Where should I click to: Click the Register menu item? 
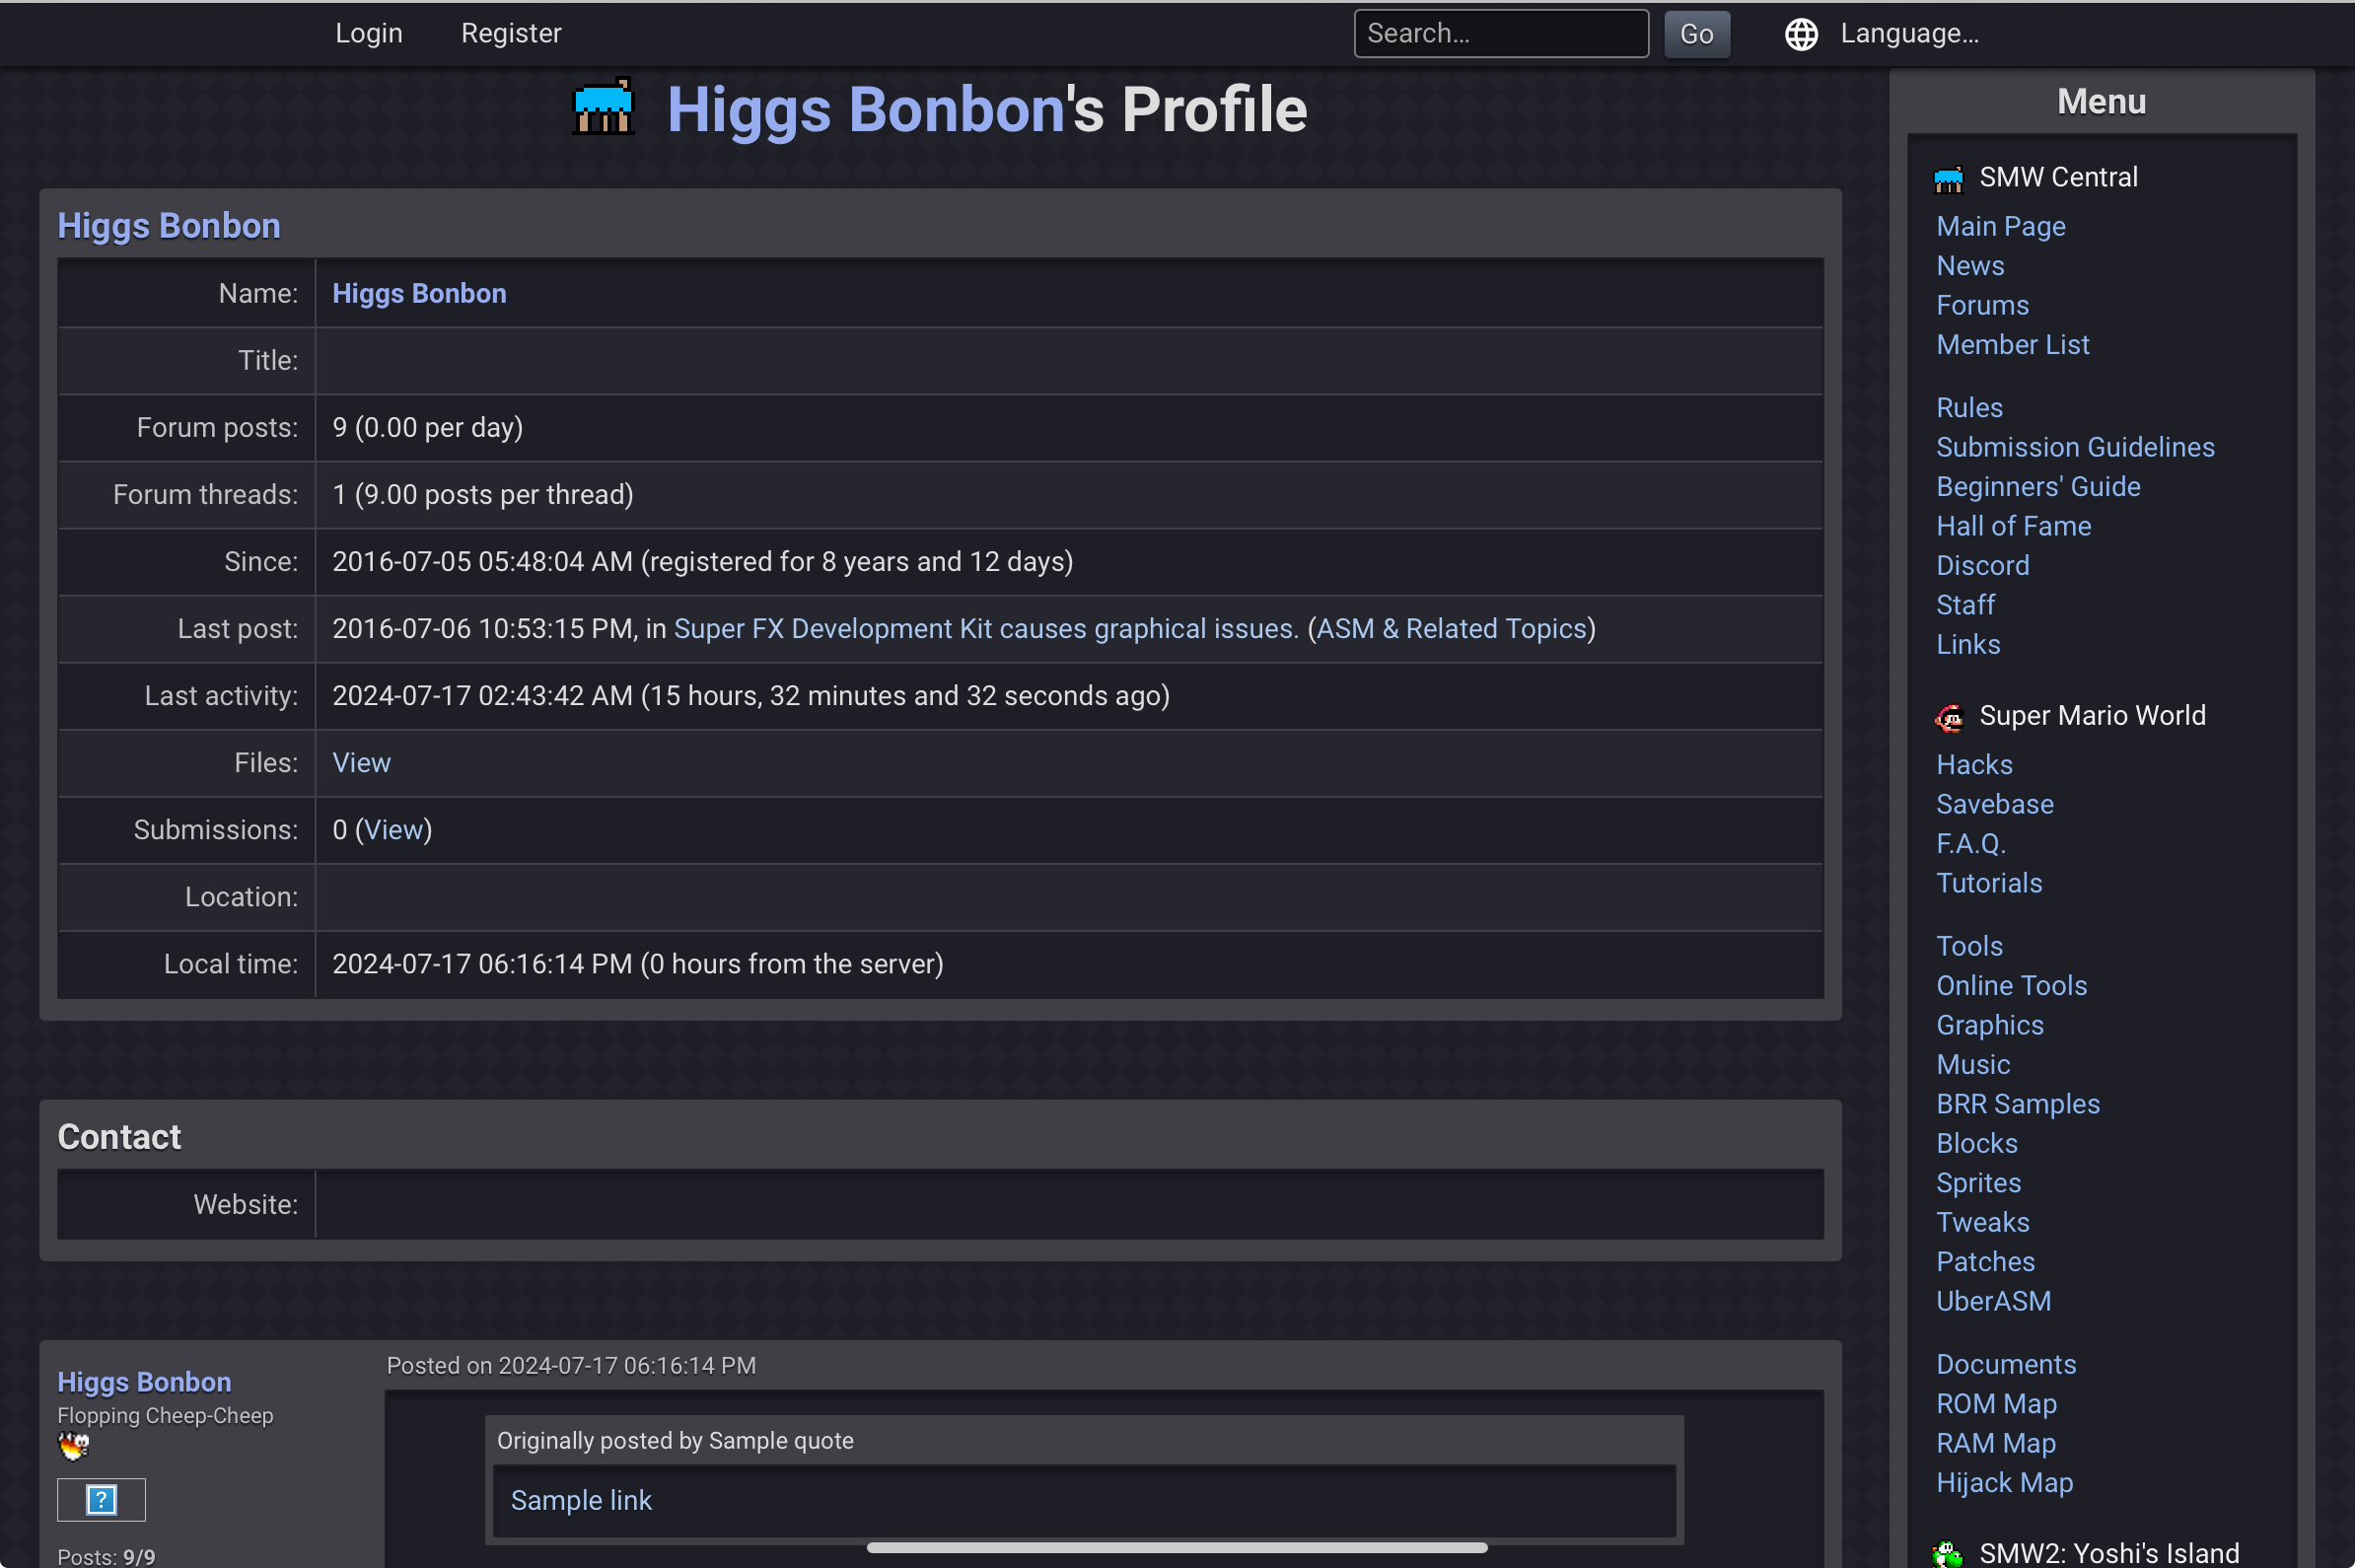point(511,34)
